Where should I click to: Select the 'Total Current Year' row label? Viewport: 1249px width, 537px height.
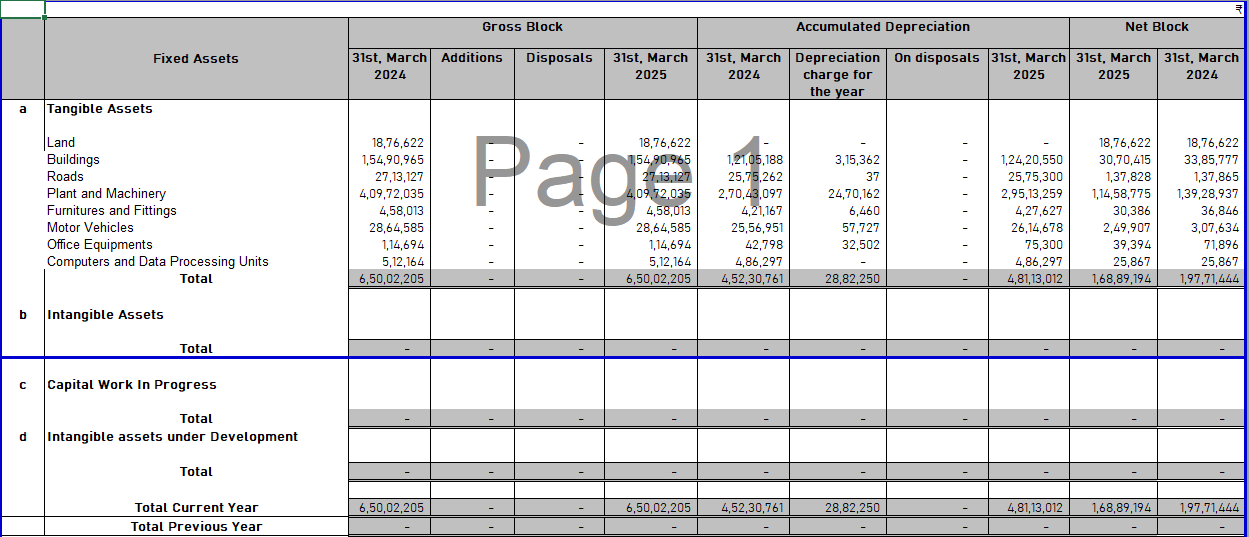tap(196, 508)
